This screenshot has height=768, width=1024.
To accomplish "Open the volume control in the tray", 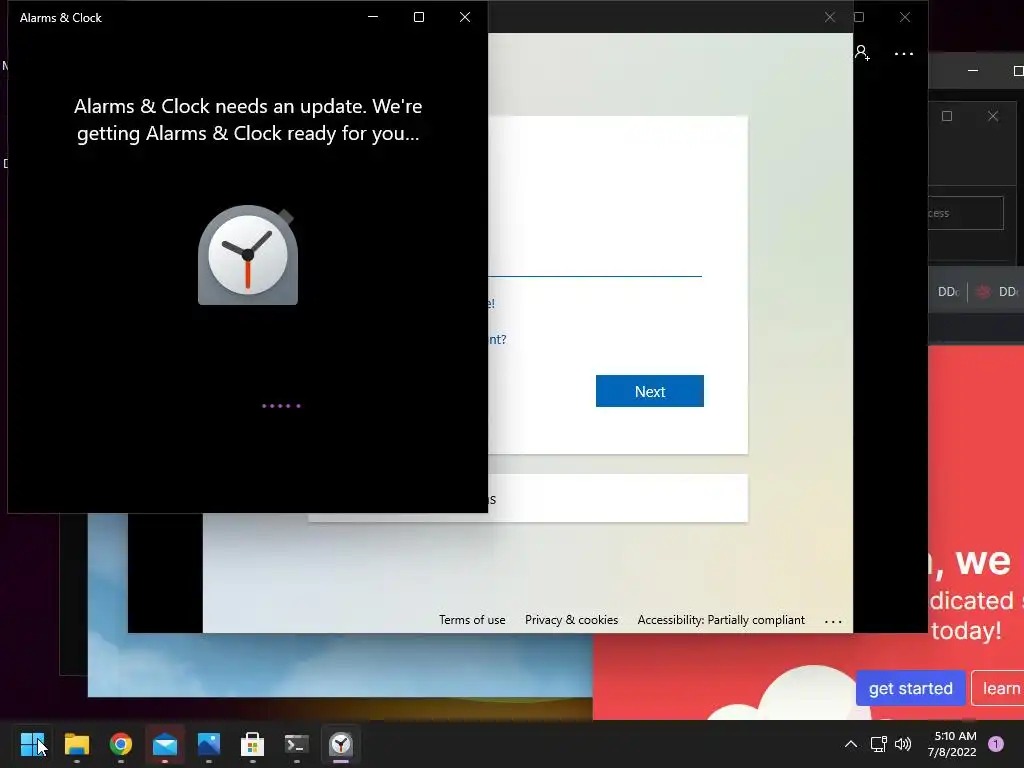I will (903, 744).
